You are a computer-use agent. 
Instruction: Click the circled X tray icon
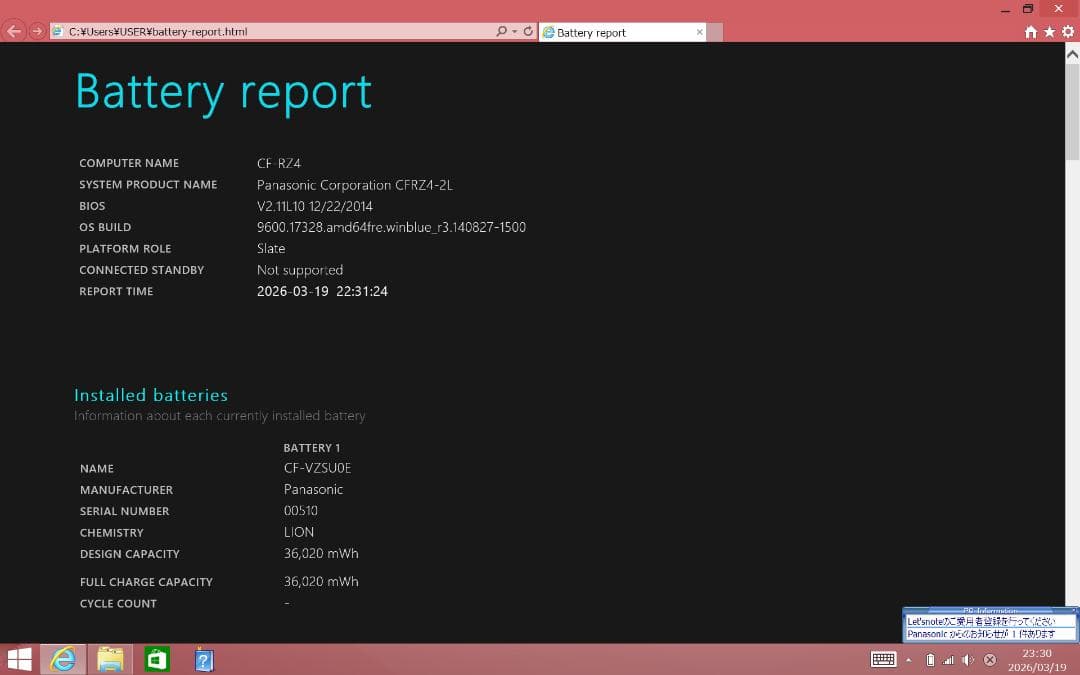990,660
